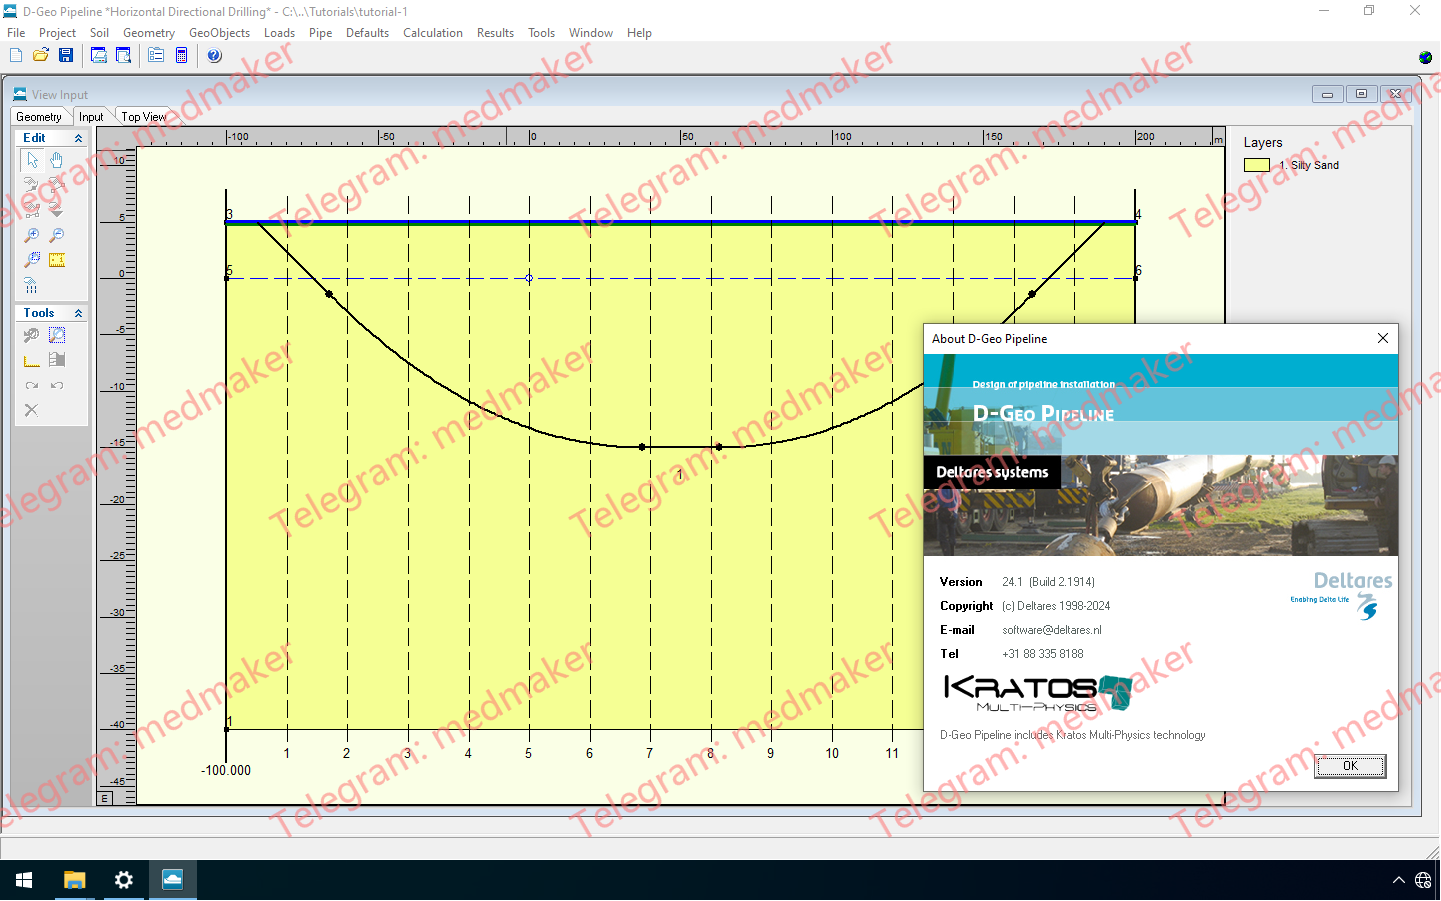
Task: Open the Calculation menu
Action: (x=432, y=33)
